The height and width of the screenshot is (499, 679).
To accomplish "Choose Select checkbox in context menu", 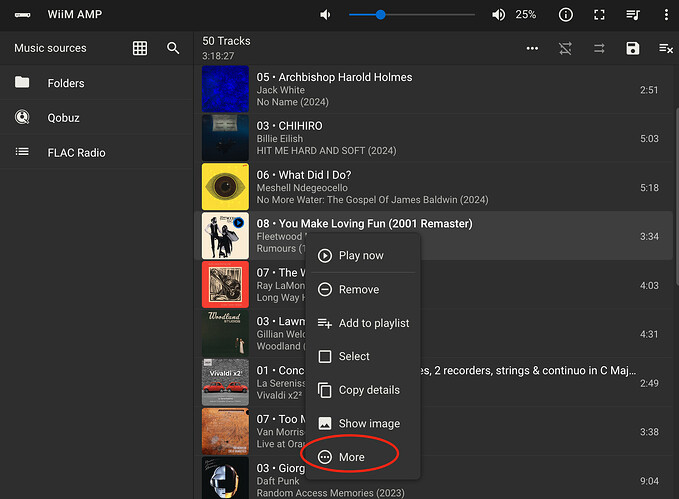I will pos(353,356).
